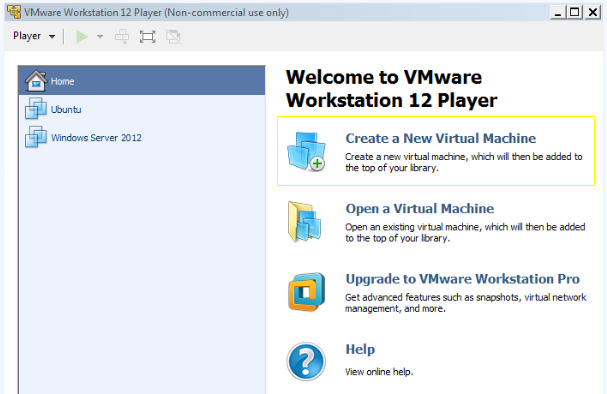Maximize the VMware Player window

coord(574,12)
